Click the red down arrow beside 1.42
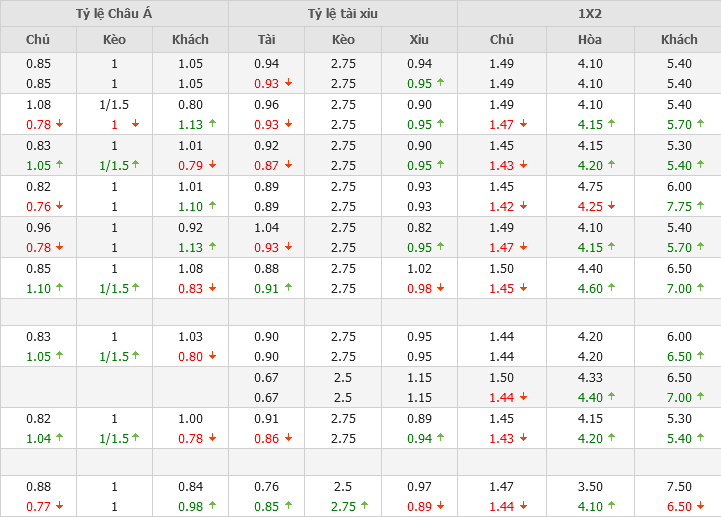The image size is (721, 517). point(523,206)
